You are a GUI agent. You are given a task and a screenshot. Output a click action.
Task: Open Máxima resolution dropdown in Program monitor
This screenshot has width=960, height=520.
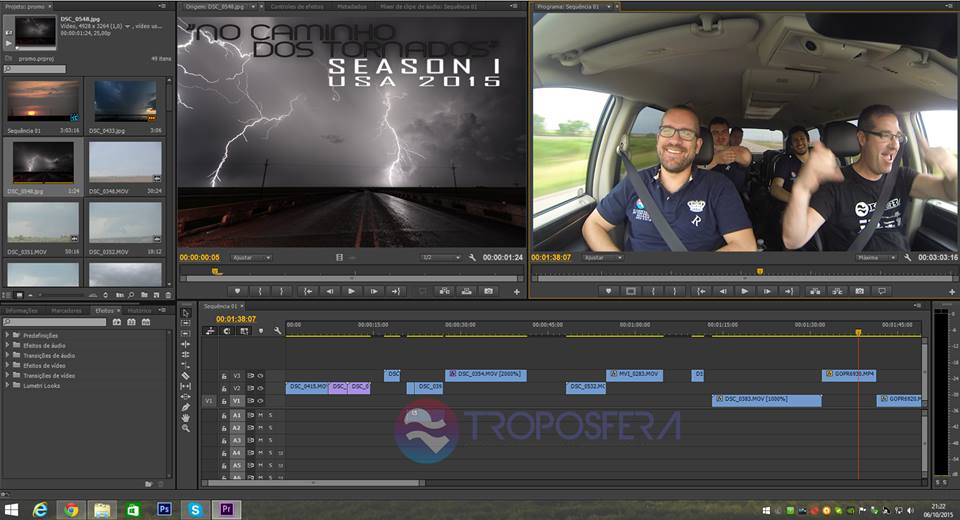click(x=876, y=258)
